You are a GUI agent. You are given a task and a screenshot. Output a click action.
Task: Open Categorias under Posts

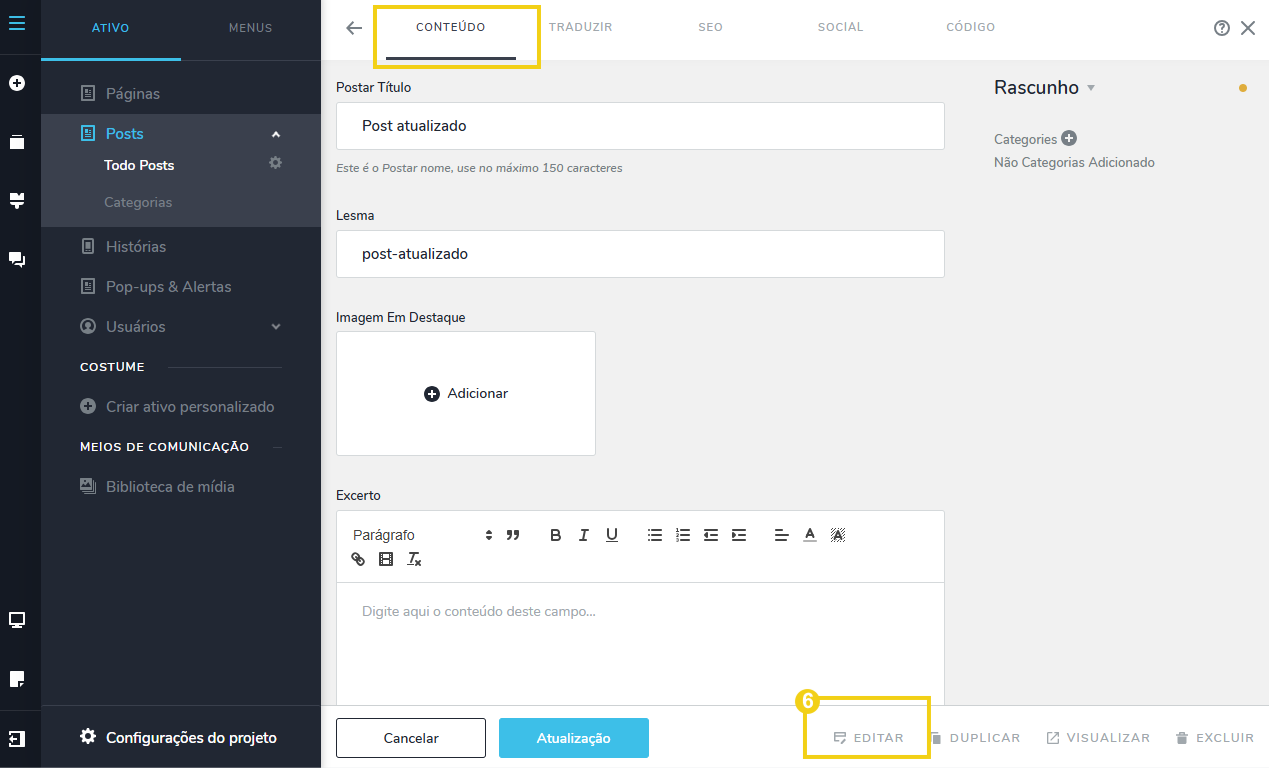[138, 202]
